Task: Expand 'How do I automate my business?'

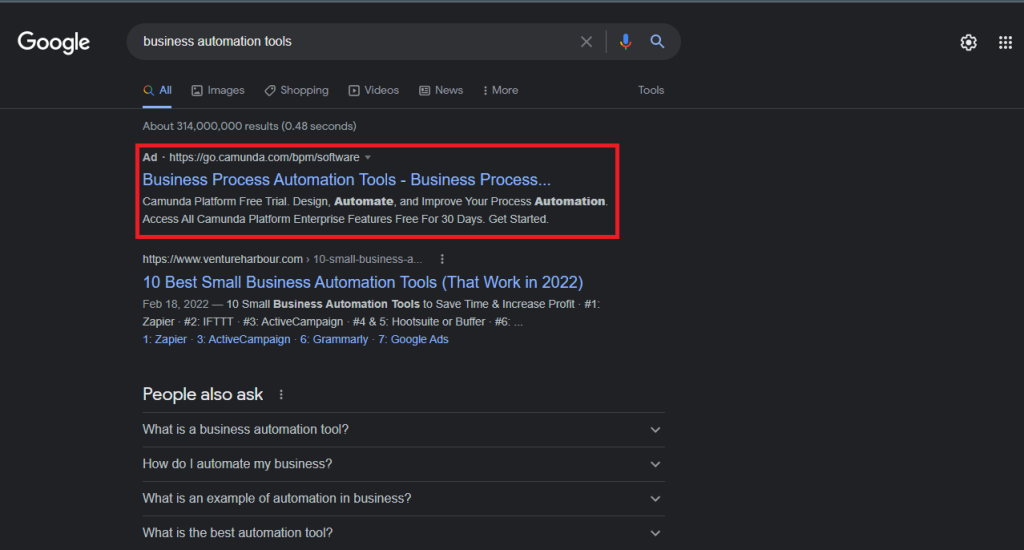Action: (403, 464)
